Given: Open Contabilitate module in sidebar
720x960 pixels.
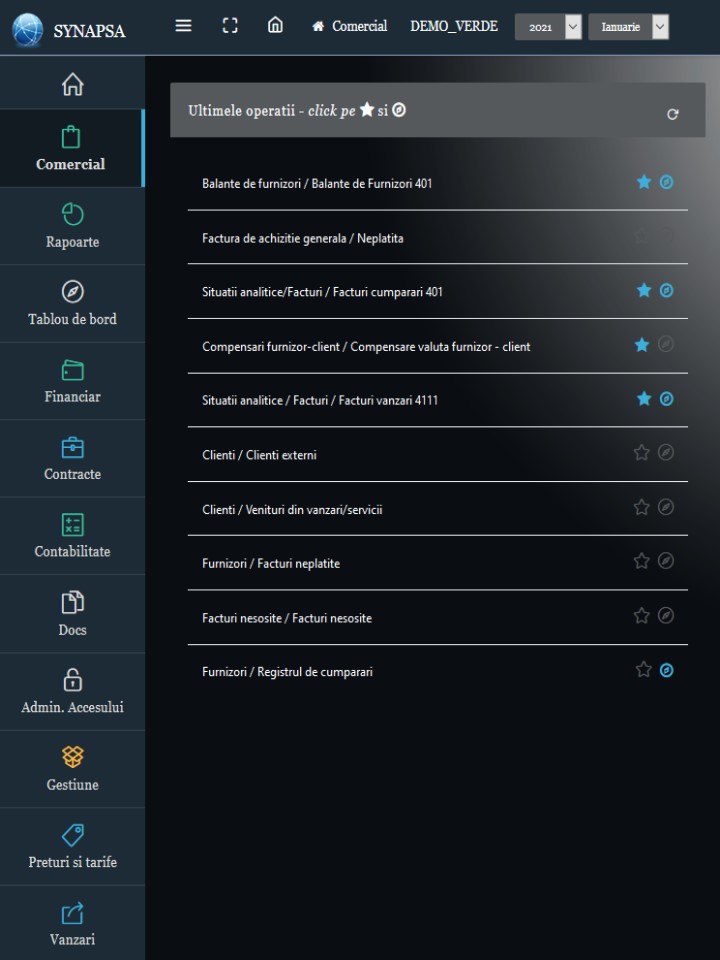Looking at the screenshot, I should (72, 536).
